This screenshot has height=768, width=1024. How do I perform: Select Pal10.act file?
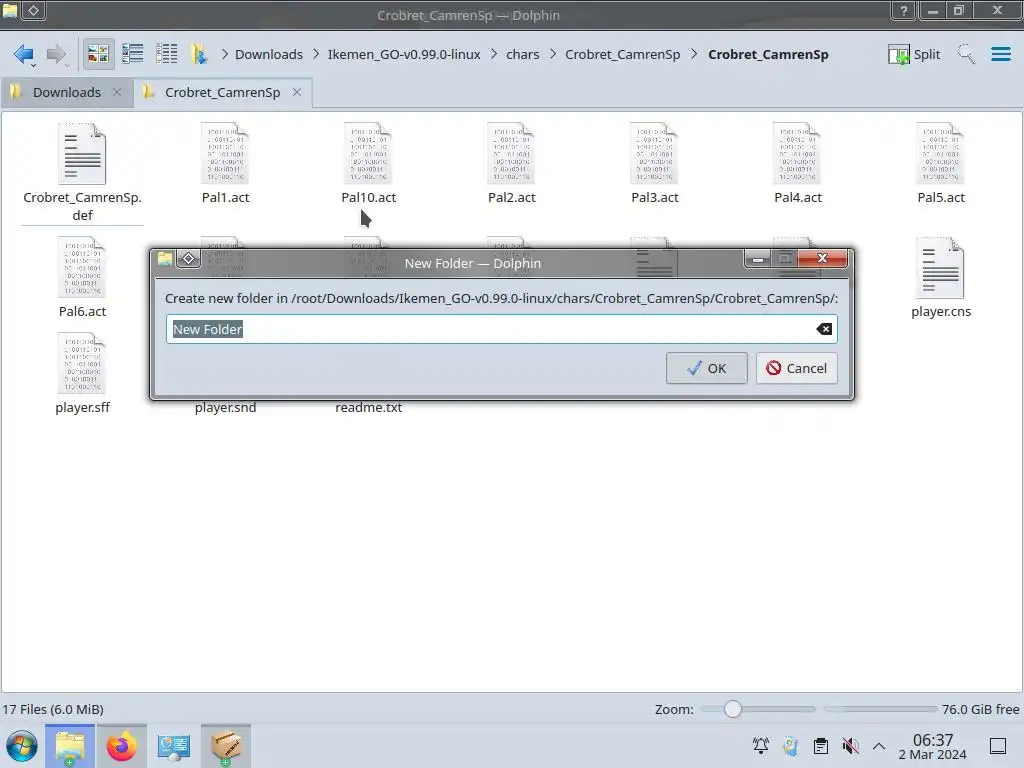(368, 163)
